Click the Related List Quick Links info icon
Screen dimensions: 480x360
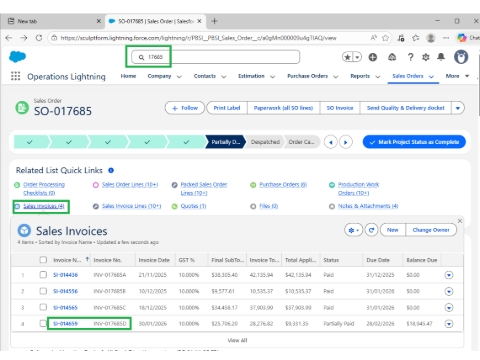coord(111,170)
